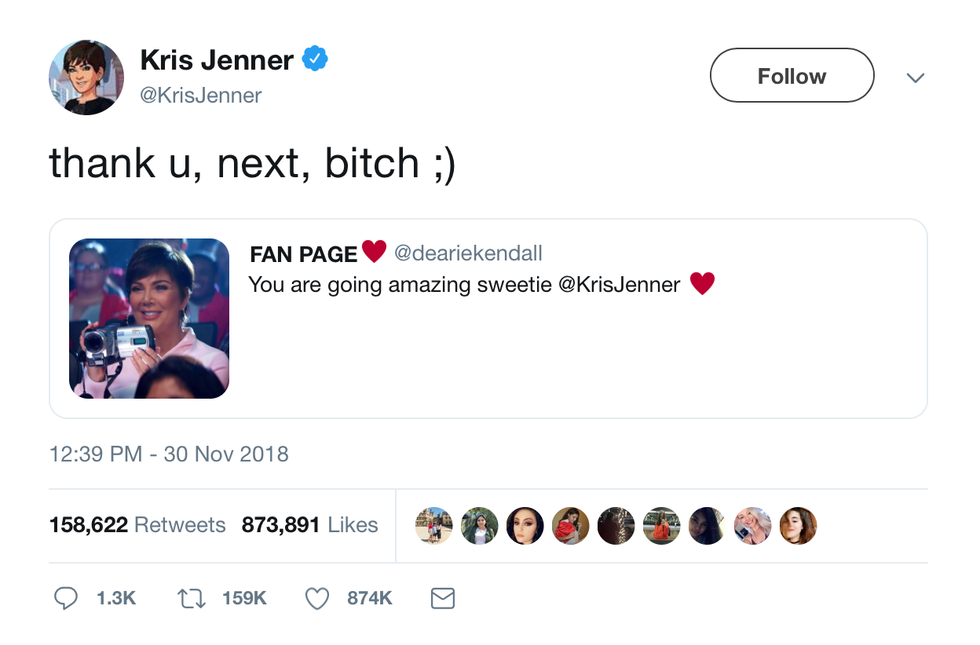Open the first liker's avatar in the row

tap(434, 526)
